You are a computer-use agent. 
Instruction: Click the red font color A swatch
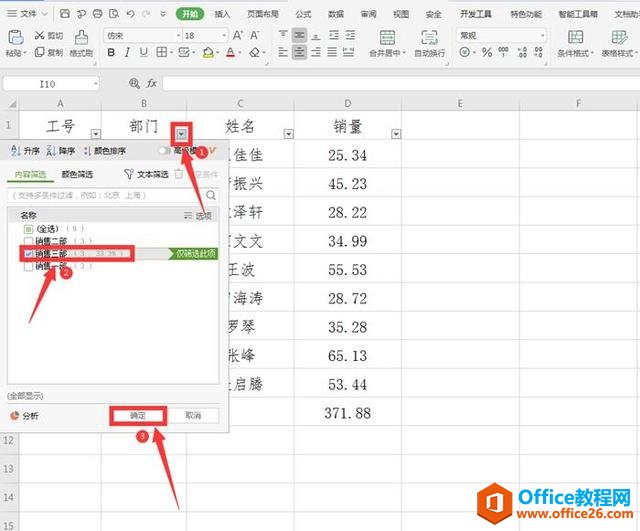pos(231,53)
